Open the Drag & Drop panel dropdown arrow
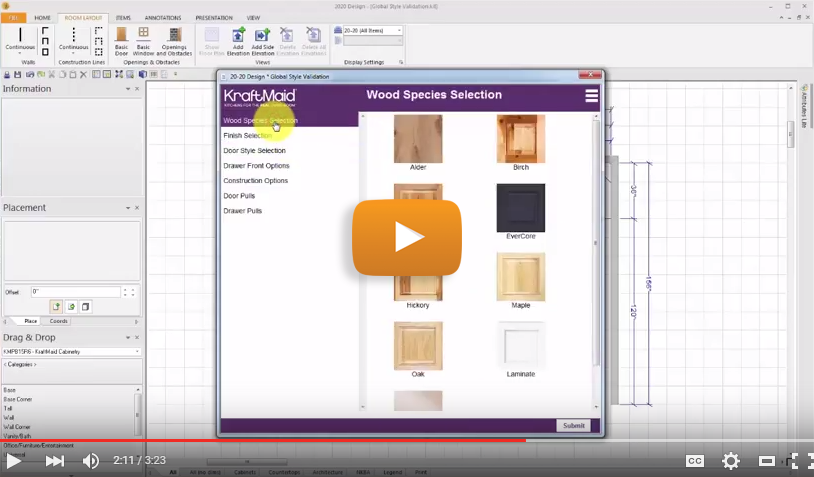814x477 pixels. pyautogui.click(x=128, y=337)
